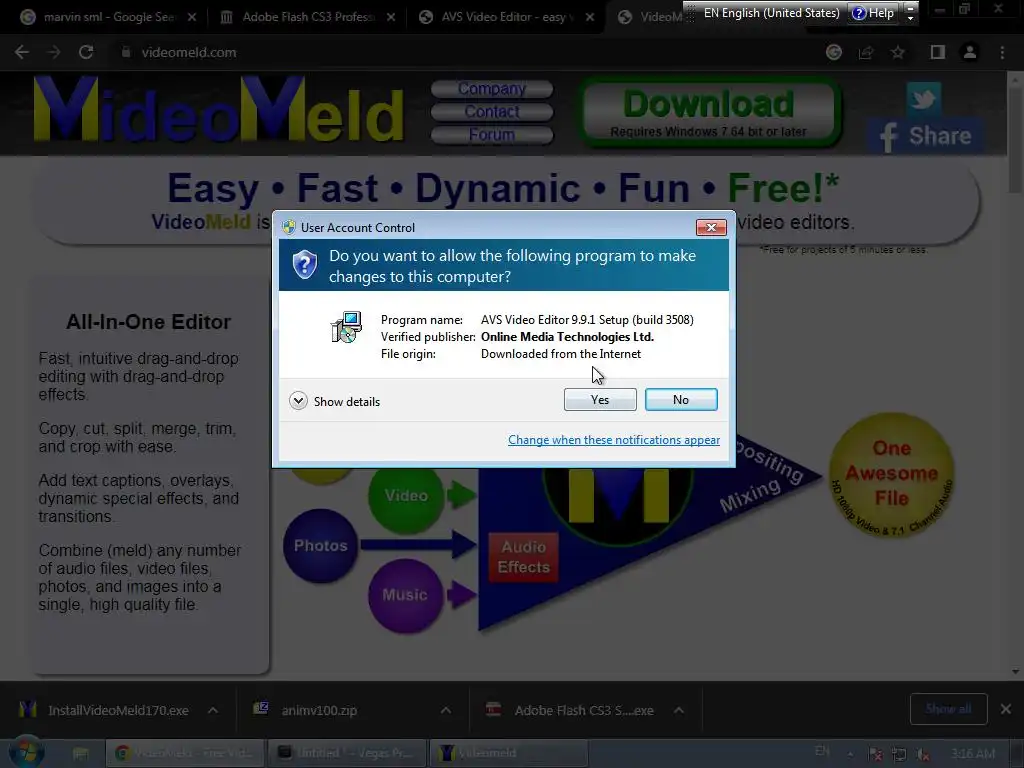This screenshot has height=768, width=1024.
Task: Open the EN English (United States) language bar
Action: [x=771, y=12]
